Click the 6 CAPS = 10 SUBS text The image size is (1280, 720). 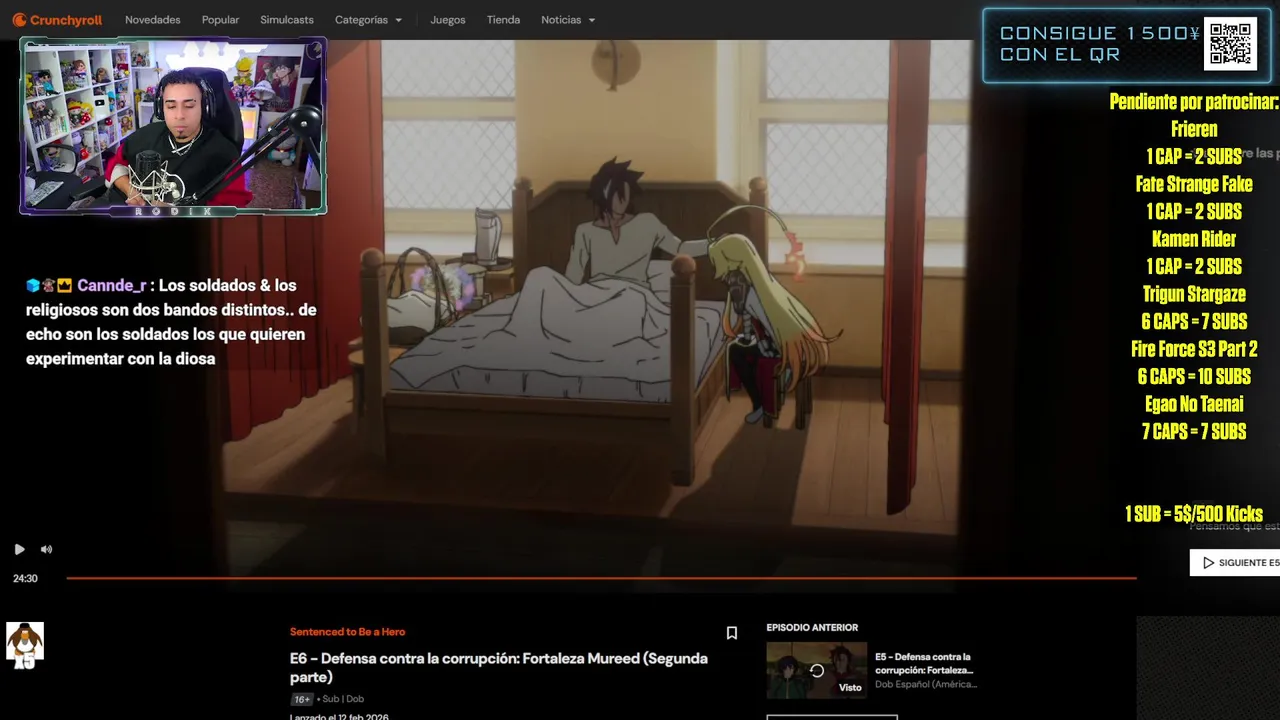pos(1194,377)
